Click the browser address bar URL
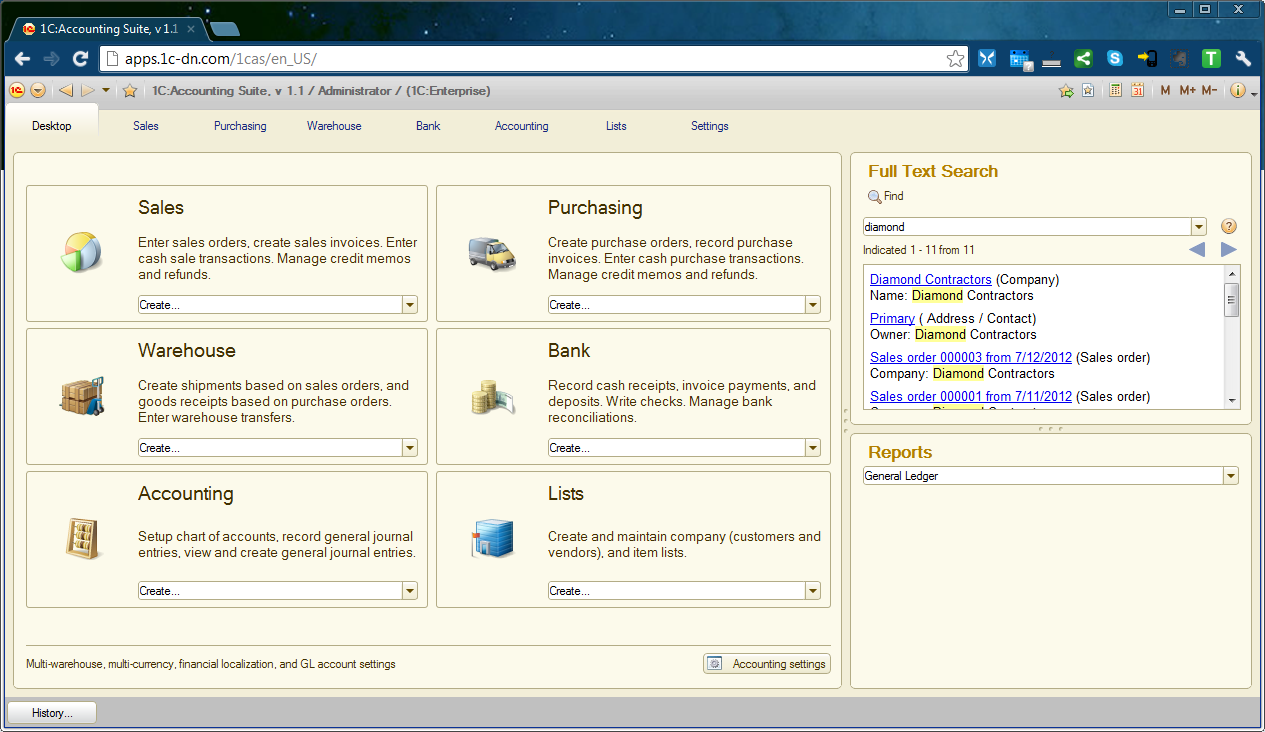This screenshot has width=1265, height=732. pos(220,59)
